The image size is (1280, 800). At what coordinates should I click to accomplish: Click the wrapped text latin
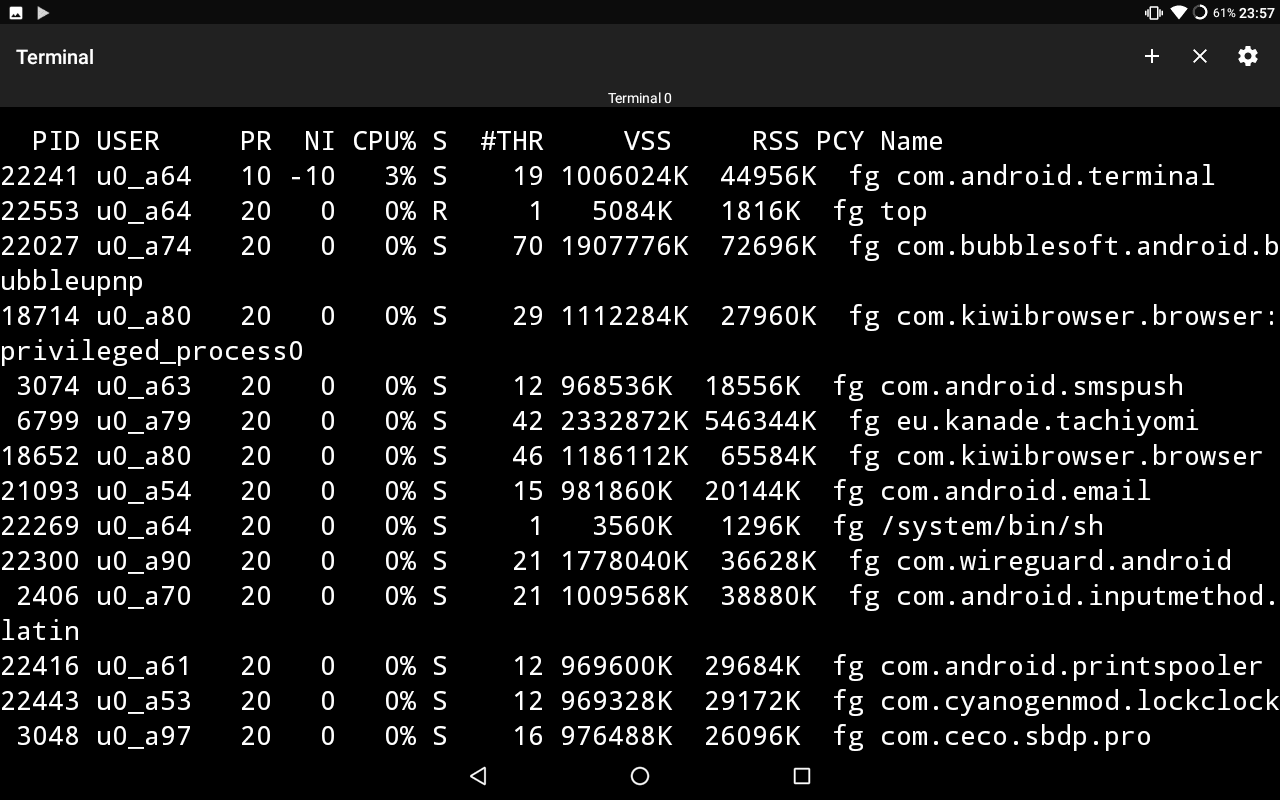(40, 631)
